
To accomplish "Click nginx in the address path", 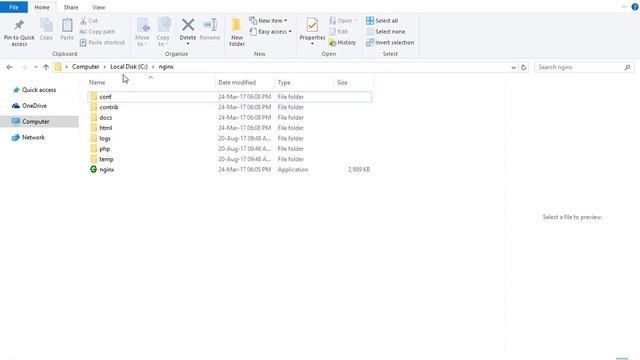I will coord(166,67).
